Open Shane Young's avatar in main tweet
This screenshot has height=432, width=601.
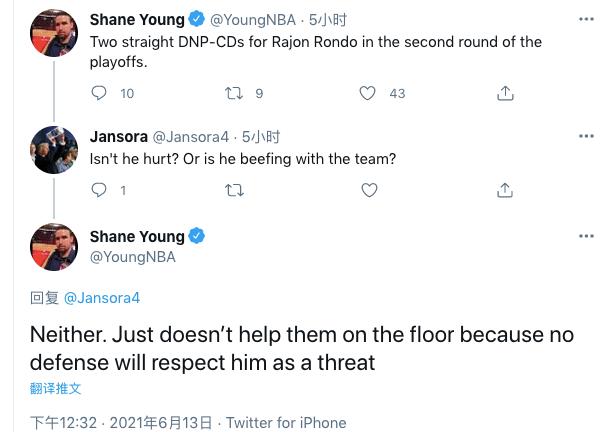pos(54,247)
